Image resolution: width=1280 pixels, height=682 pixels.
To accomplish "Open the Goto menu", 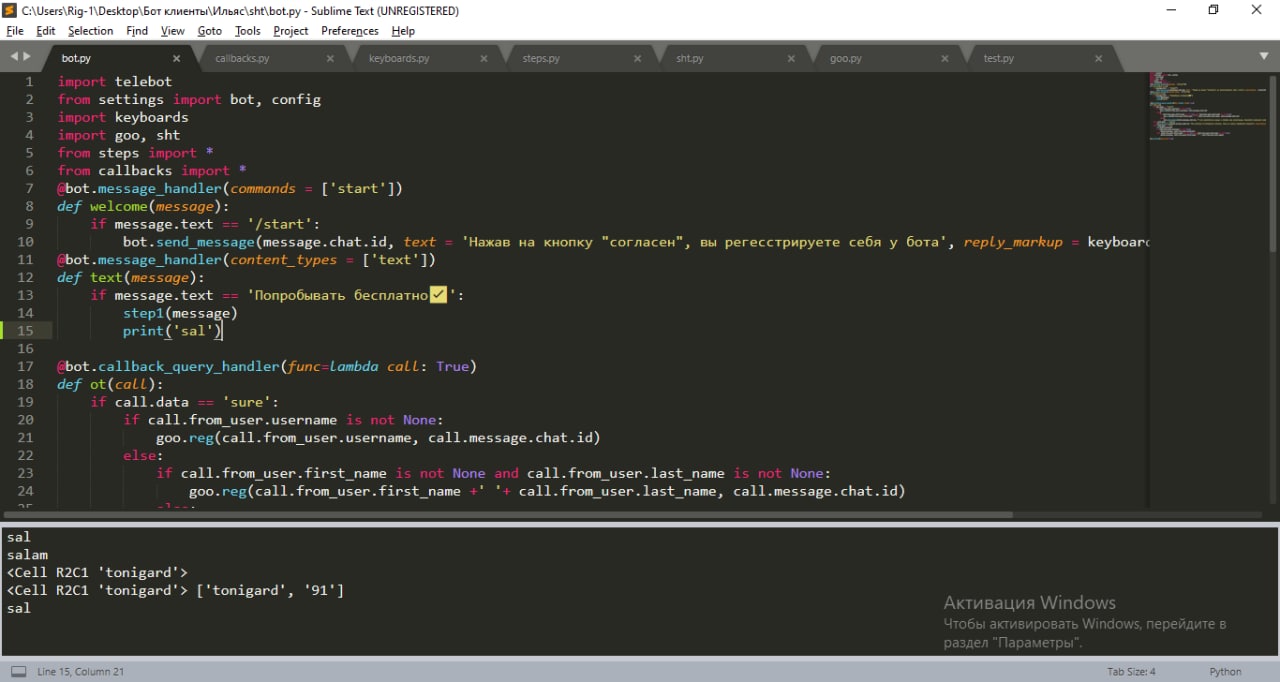I will pyautogui.click(x=210, y=31).
